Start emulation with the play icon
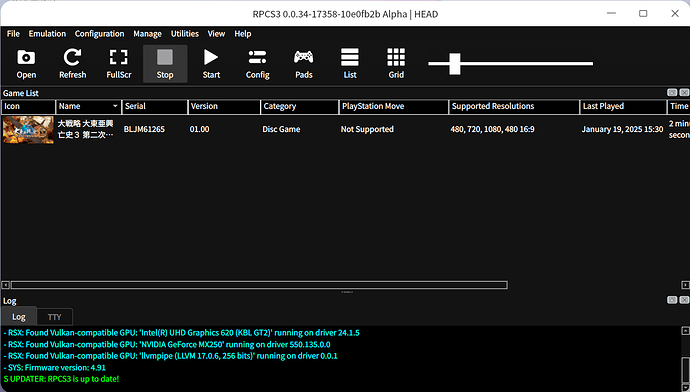Screen dimensions: 690x392 coord(211,64)
